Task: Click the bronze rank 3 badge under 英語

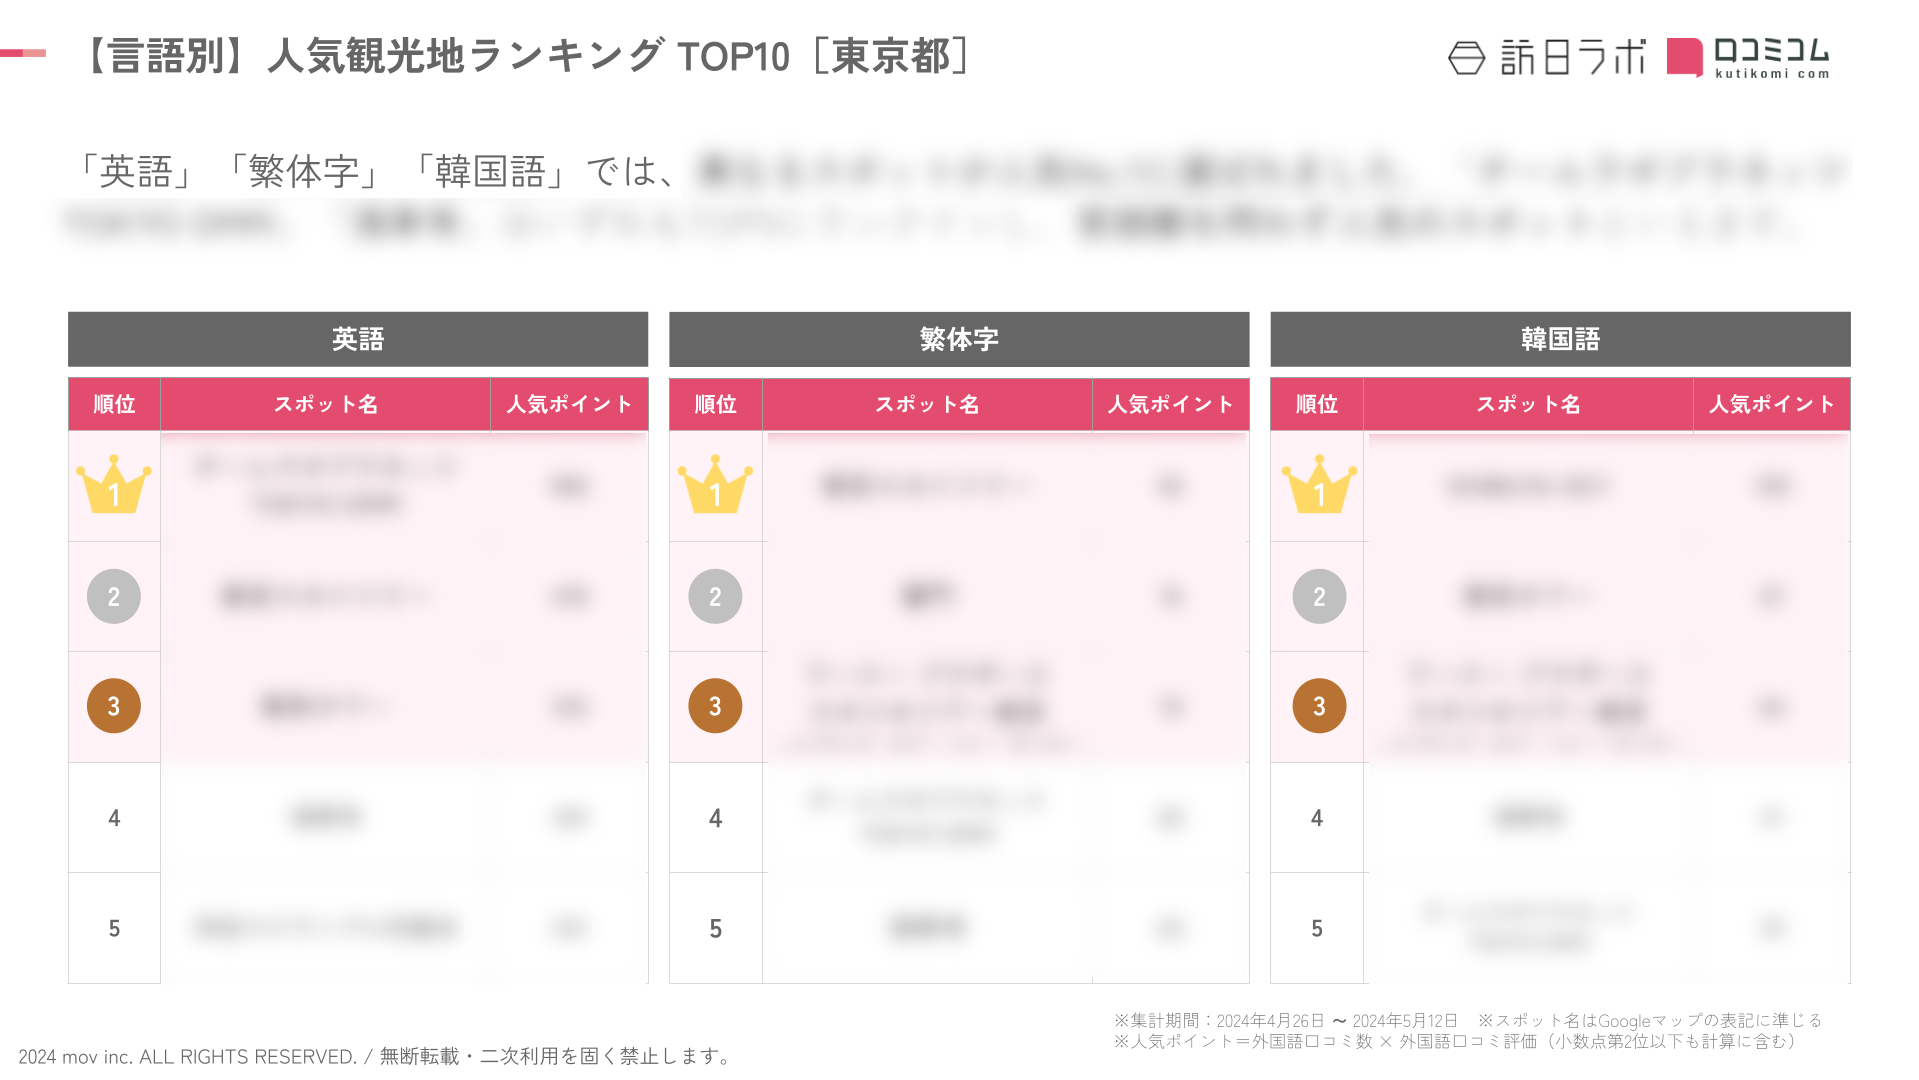Action: (114, 706)
